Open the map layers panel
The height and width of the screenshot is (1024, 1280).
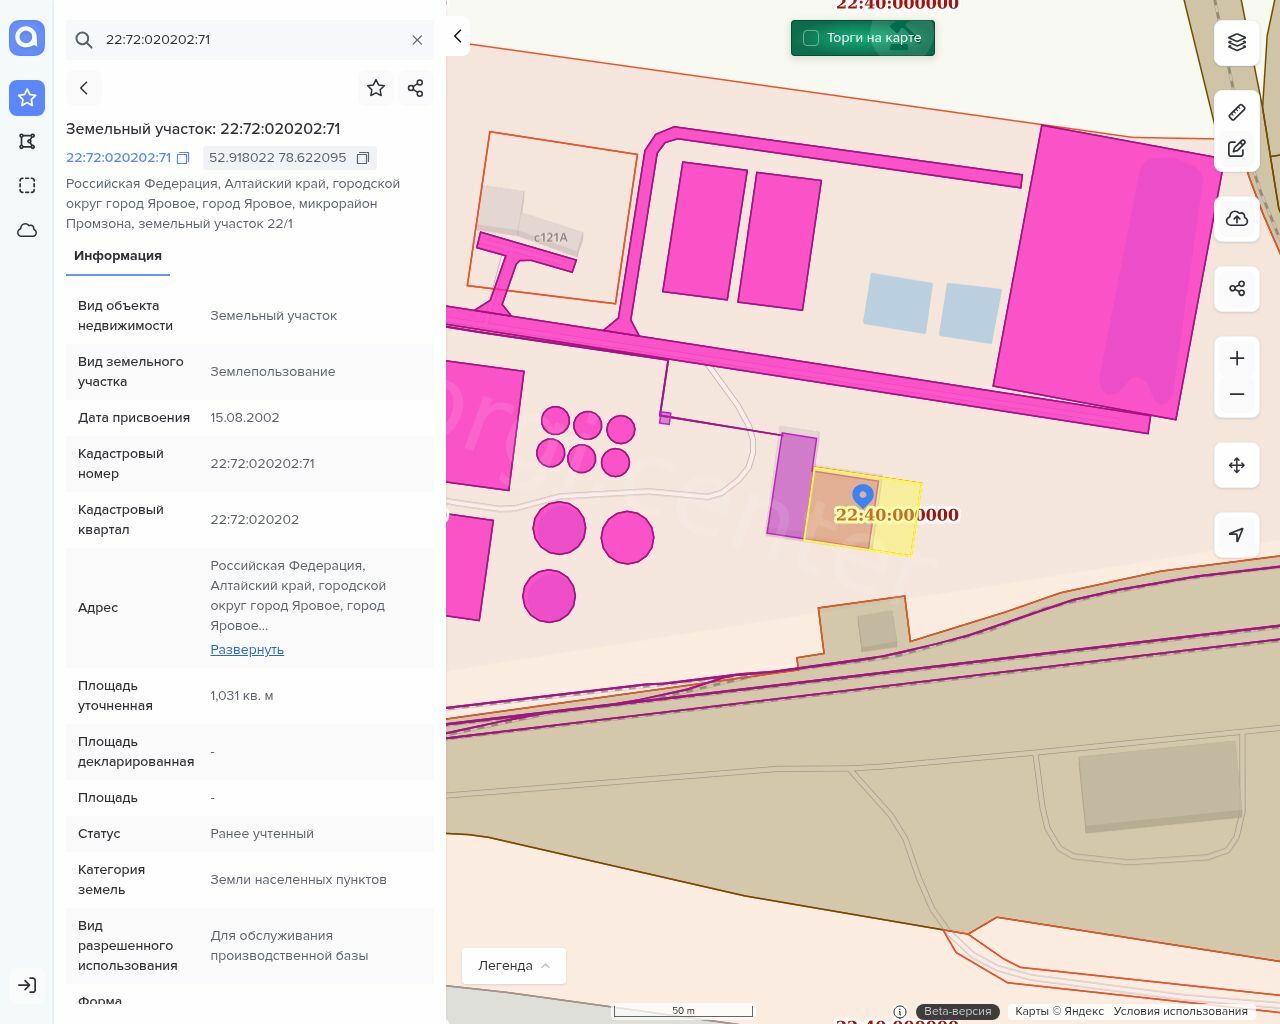(1237, 42)
